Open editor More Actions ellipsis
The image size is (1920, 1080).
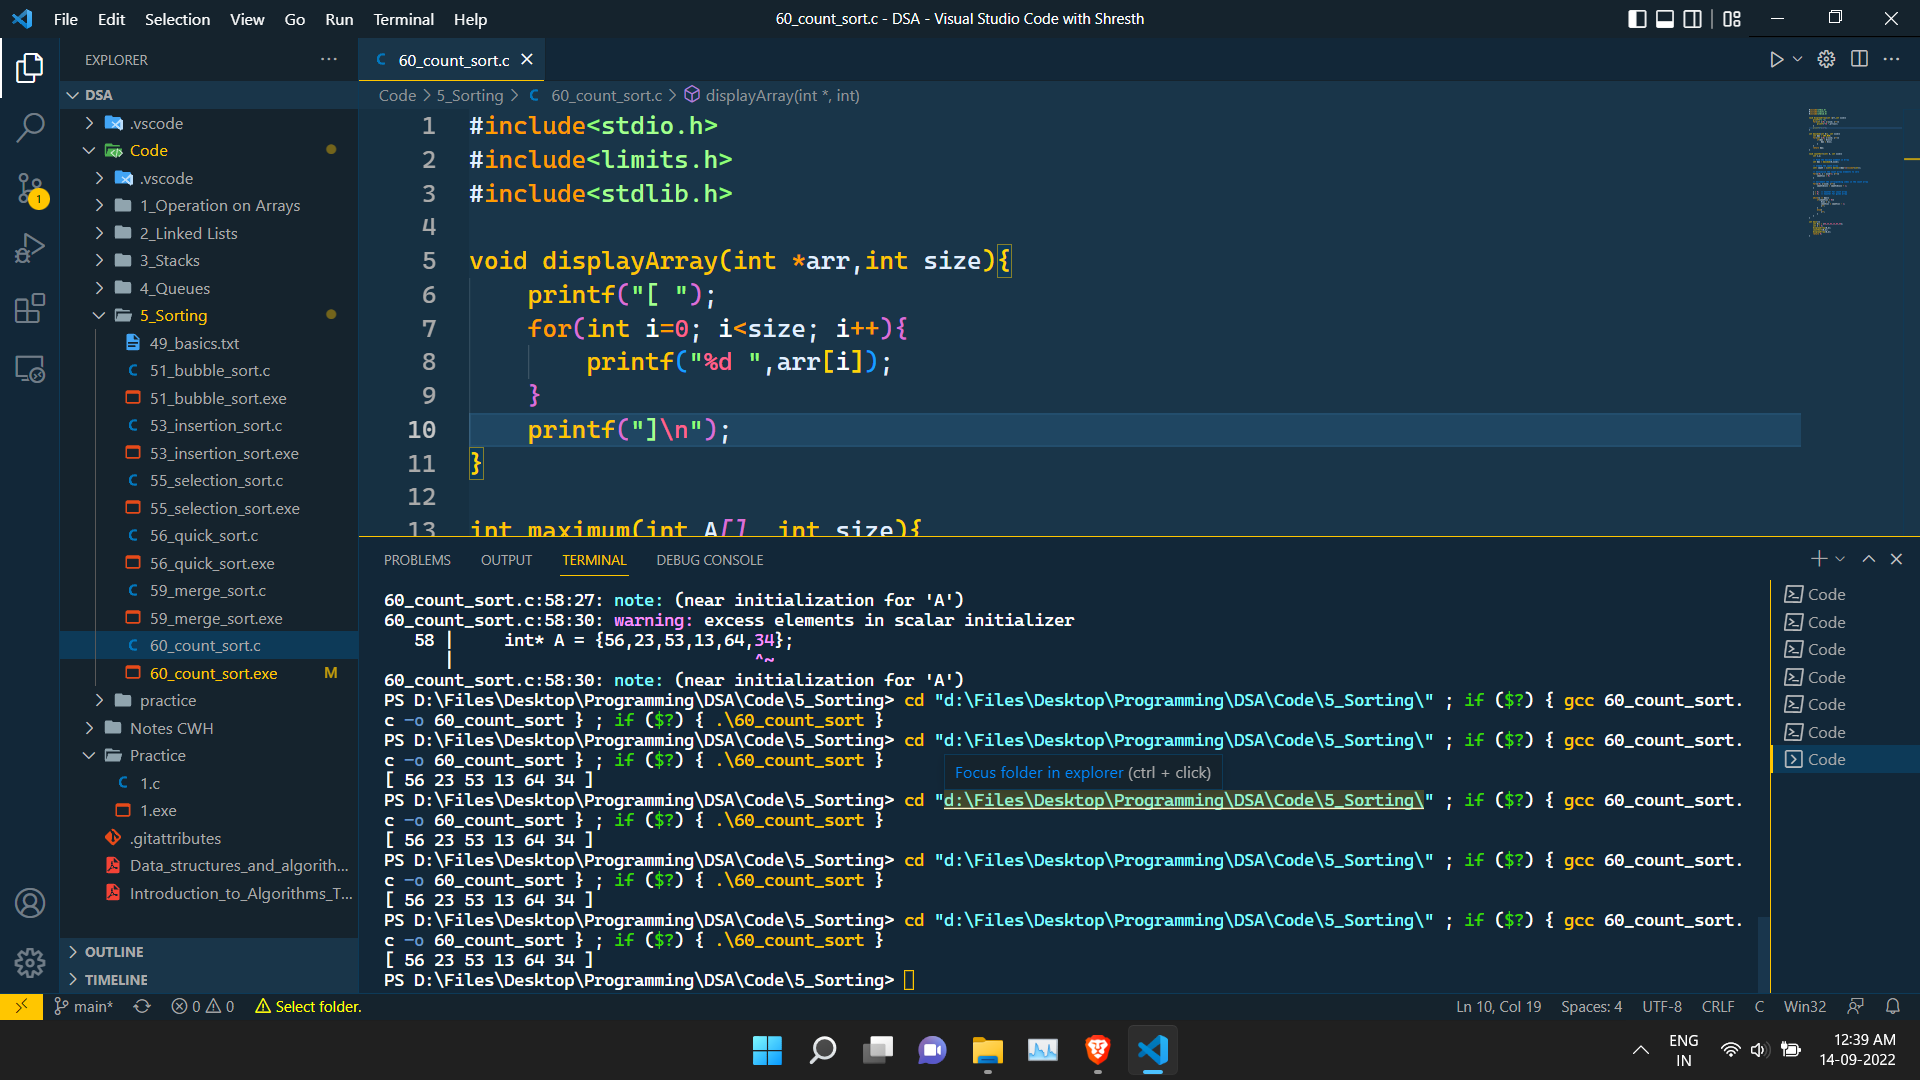(x=1891, y=60)
